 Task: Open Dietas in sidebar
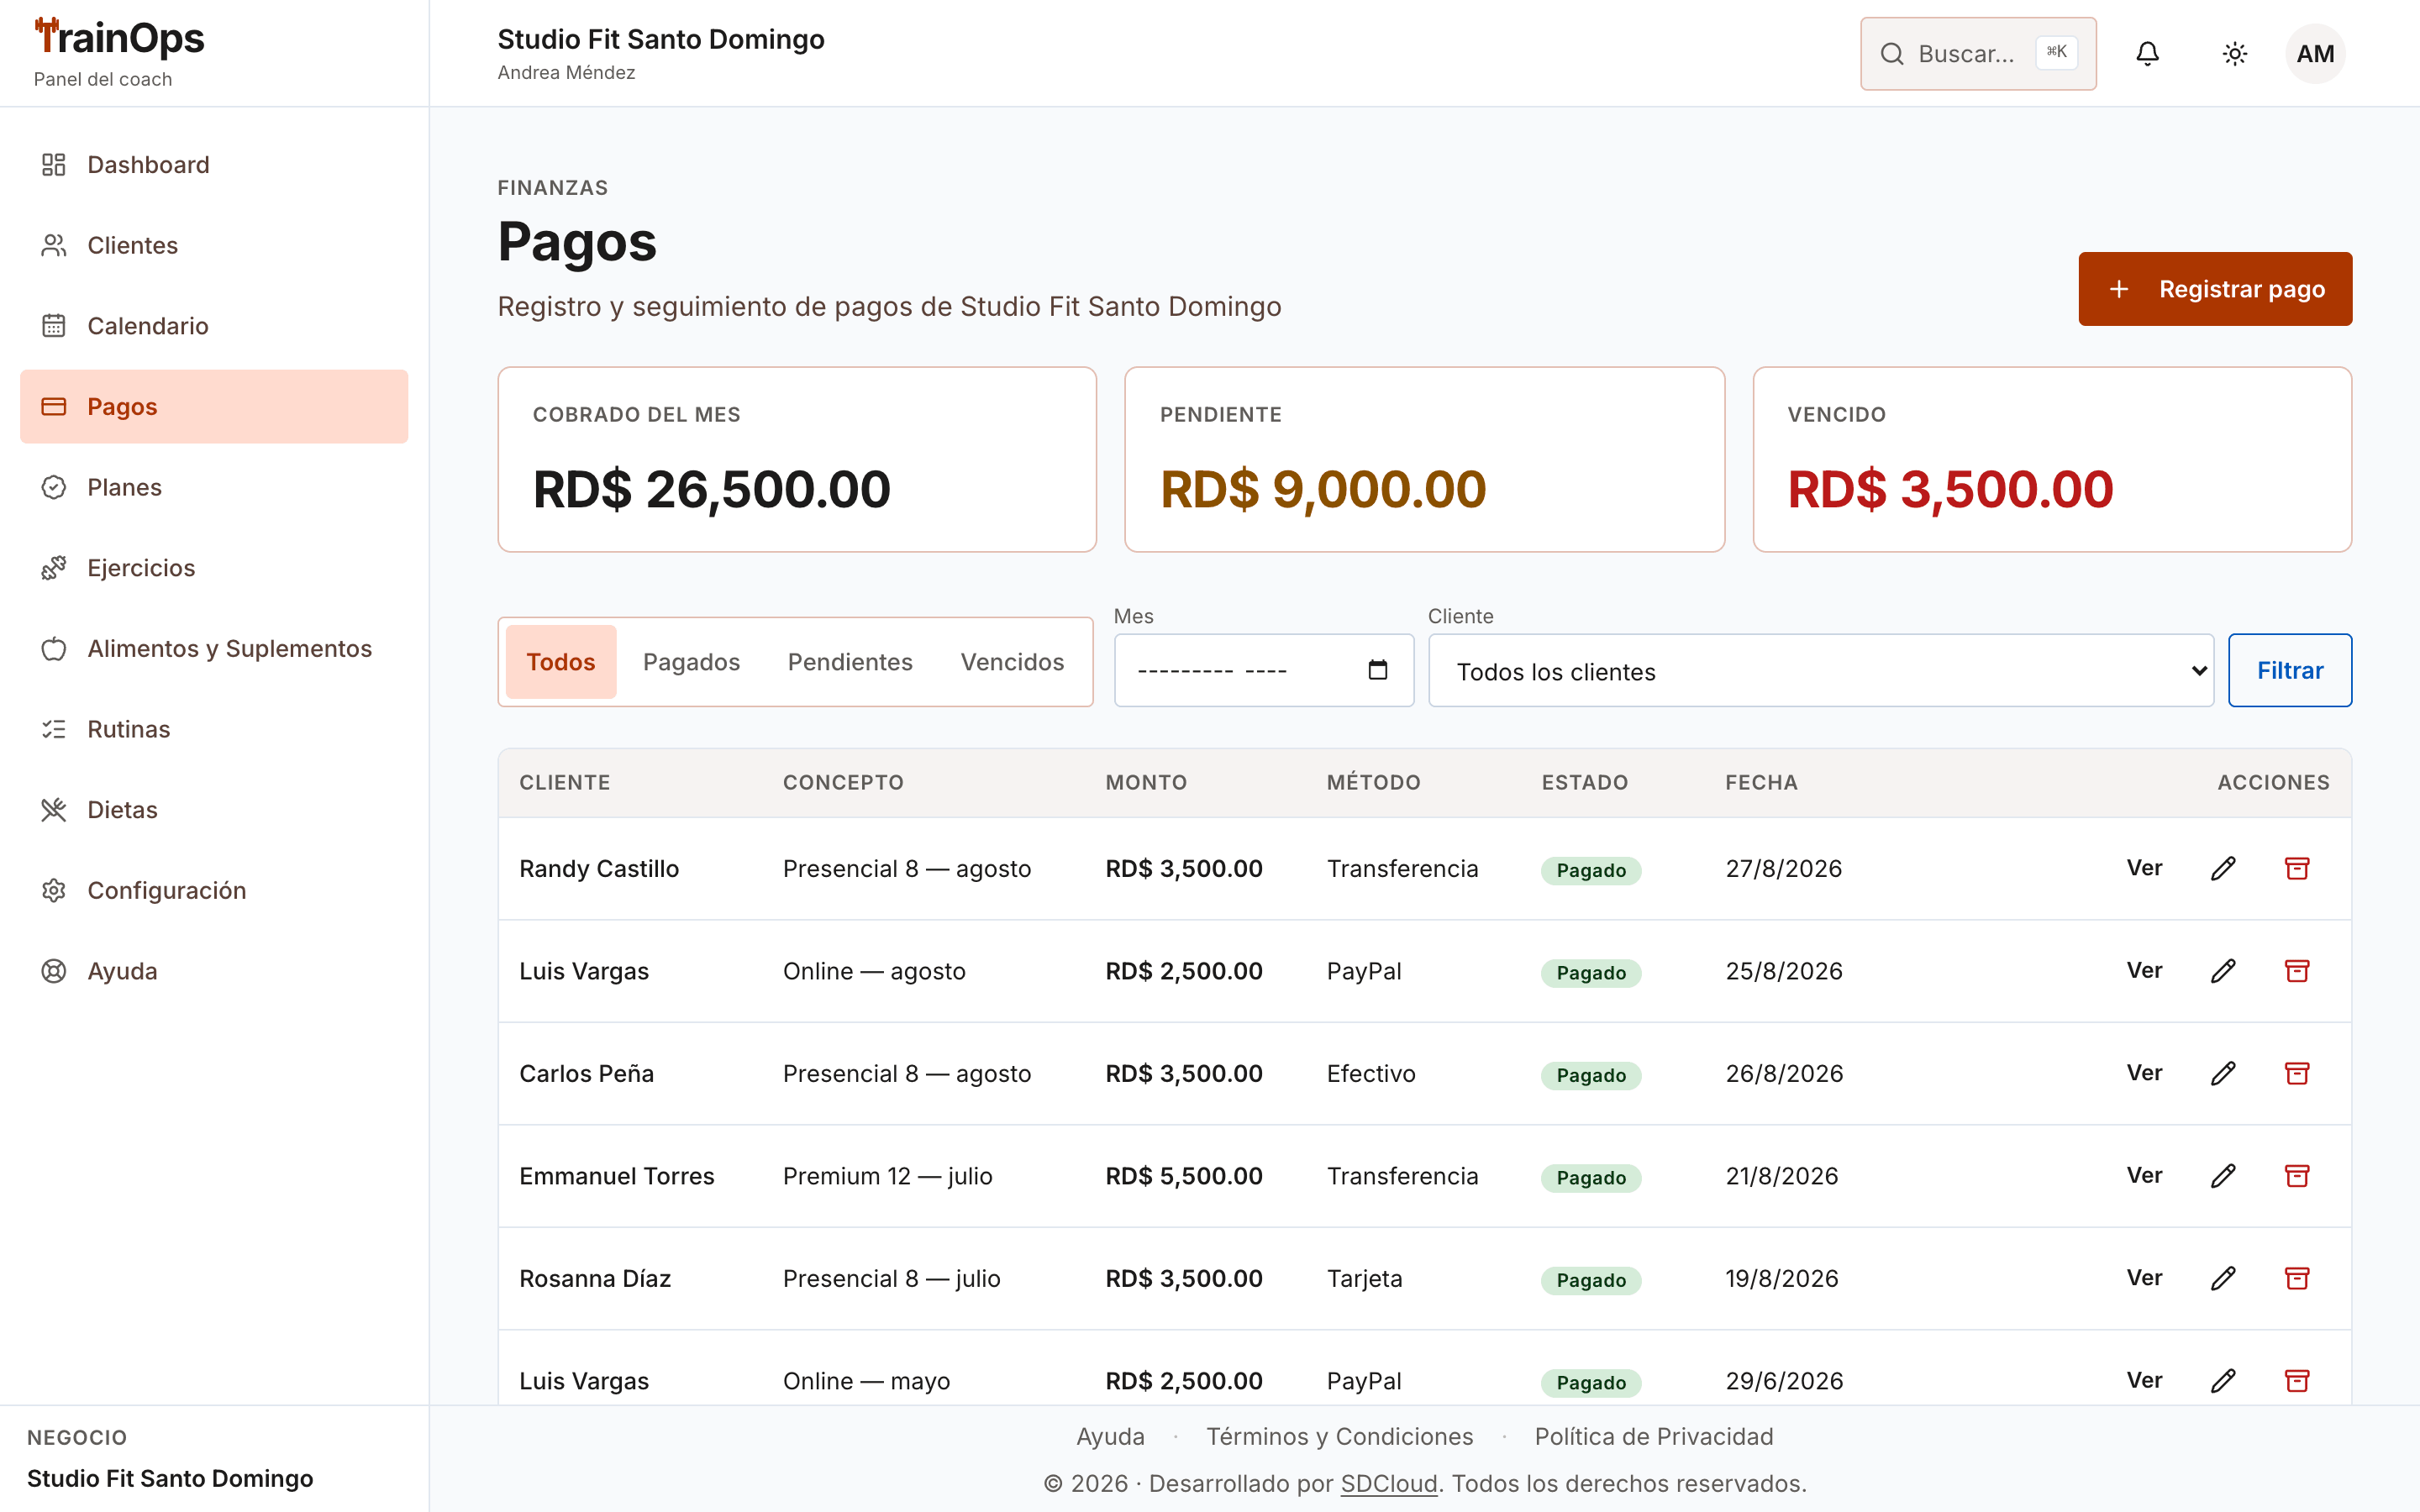(214, 810)
